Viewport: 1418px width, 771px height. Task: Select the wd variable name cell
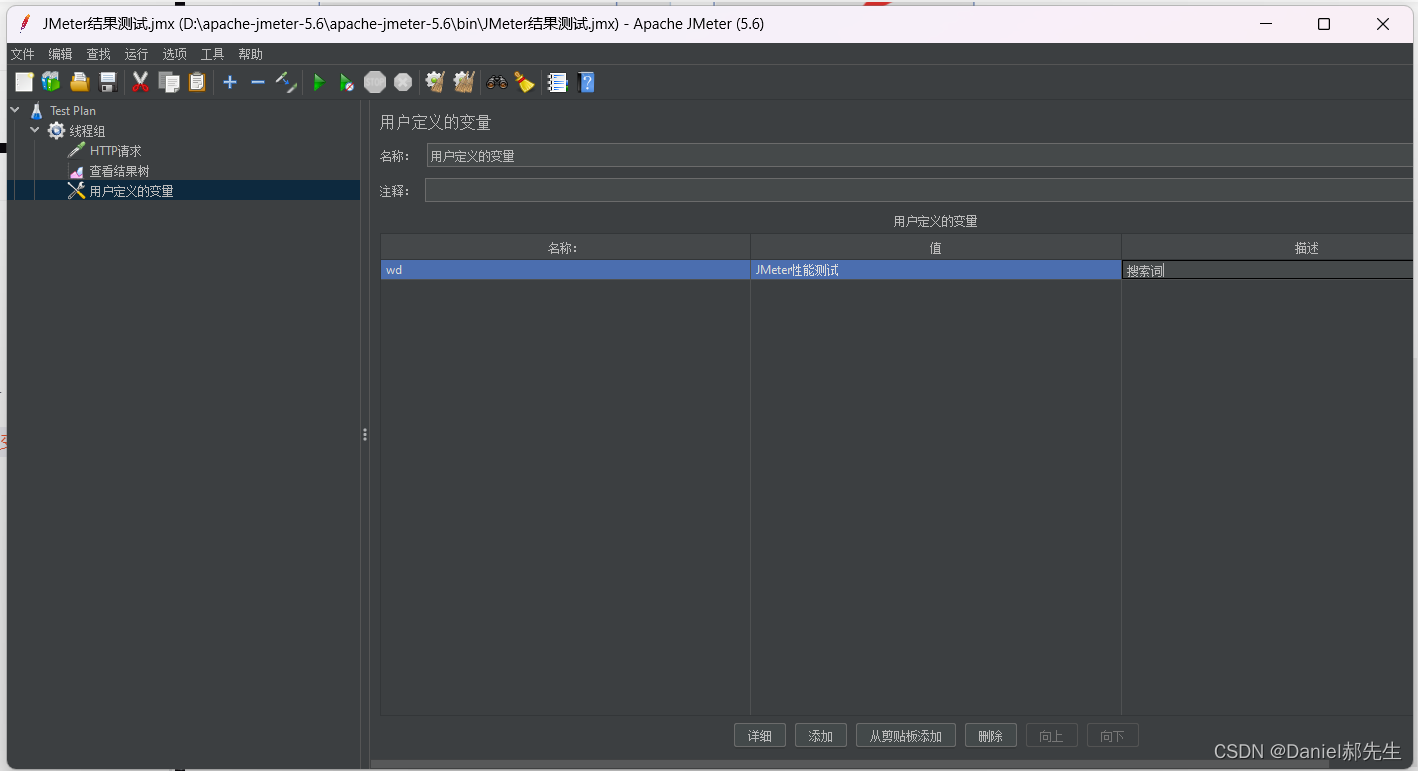tap(565, 270)
